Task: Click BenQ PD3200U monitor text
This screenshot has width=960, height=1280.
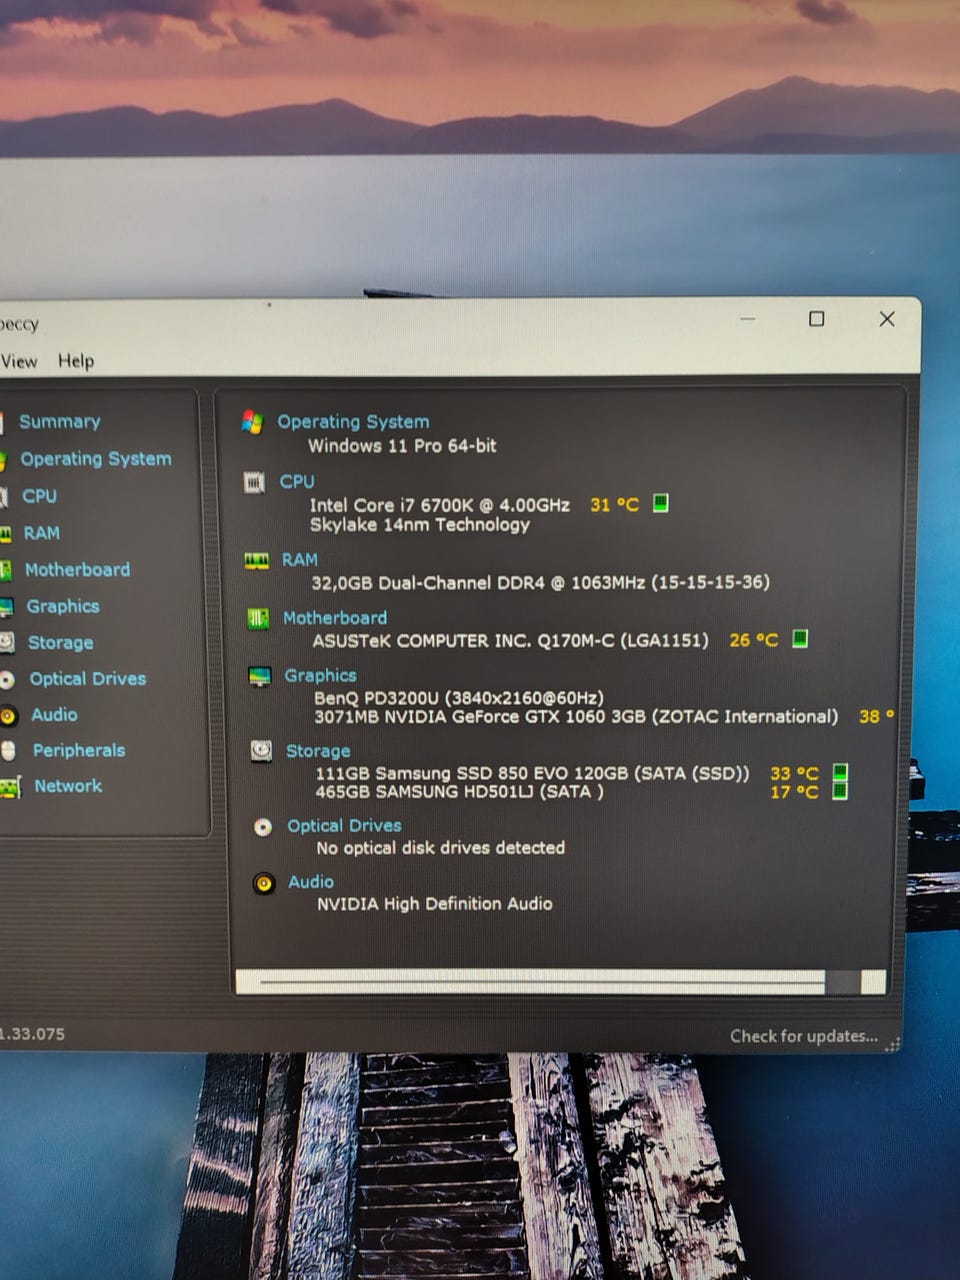Action: click(459, 698)
